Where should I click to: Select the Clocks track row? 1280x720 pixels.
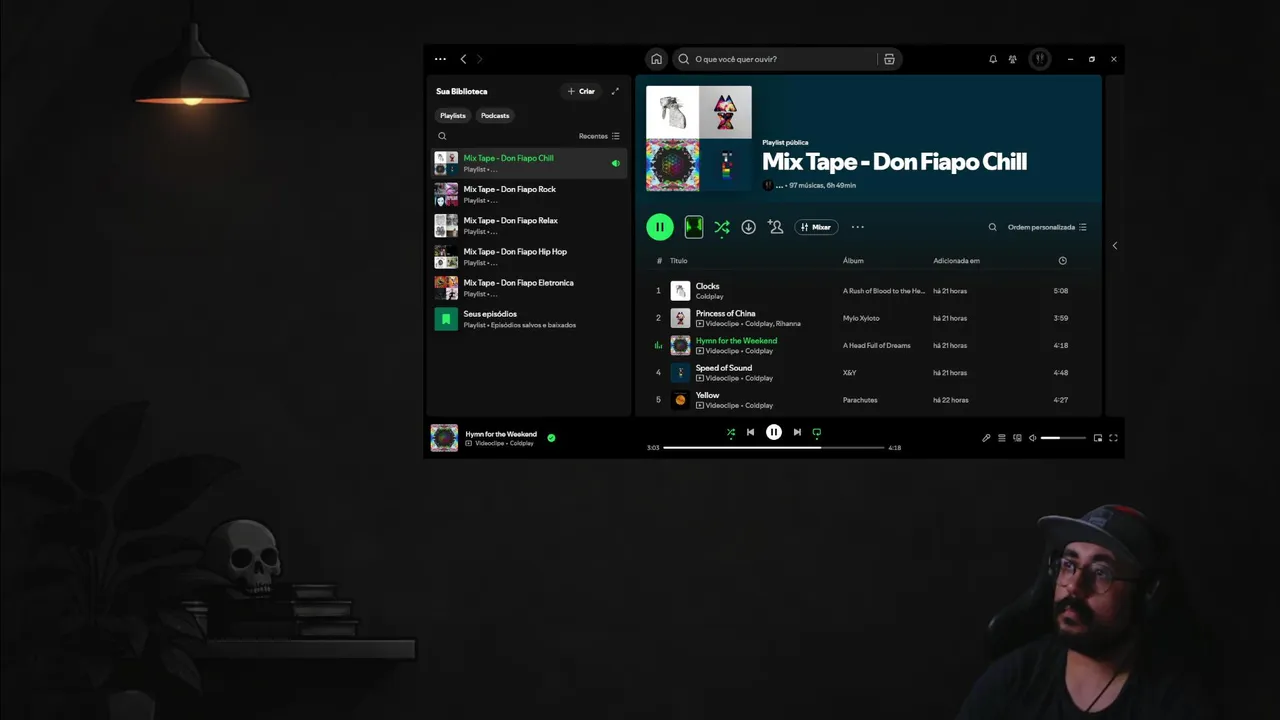868,291
